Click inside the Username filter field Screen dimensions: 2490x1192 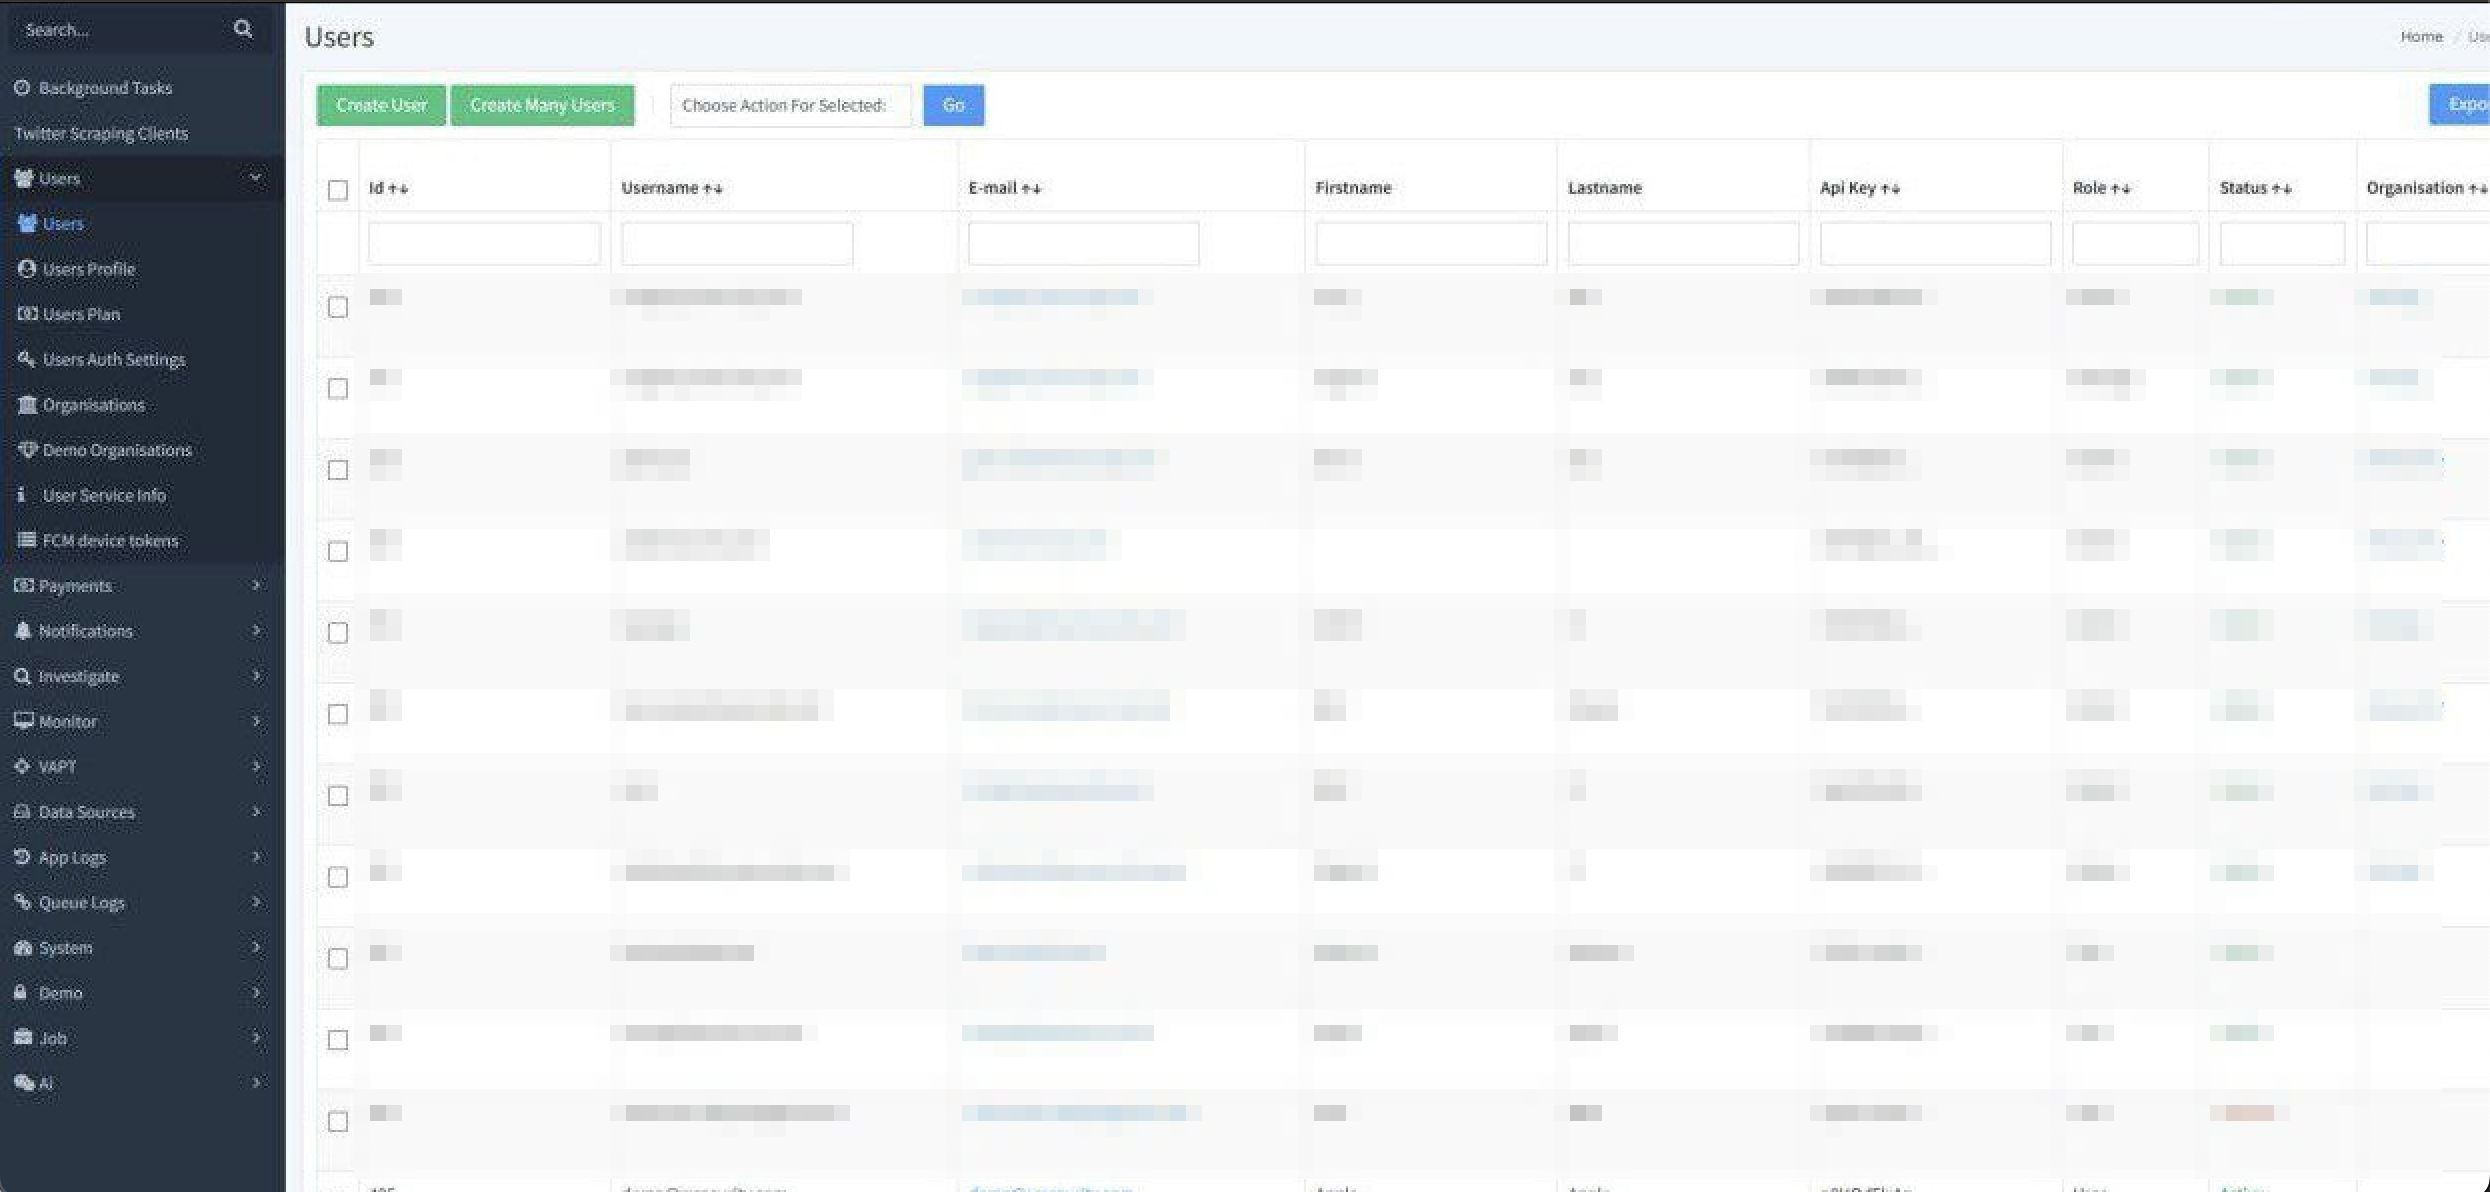click(736, 242)
